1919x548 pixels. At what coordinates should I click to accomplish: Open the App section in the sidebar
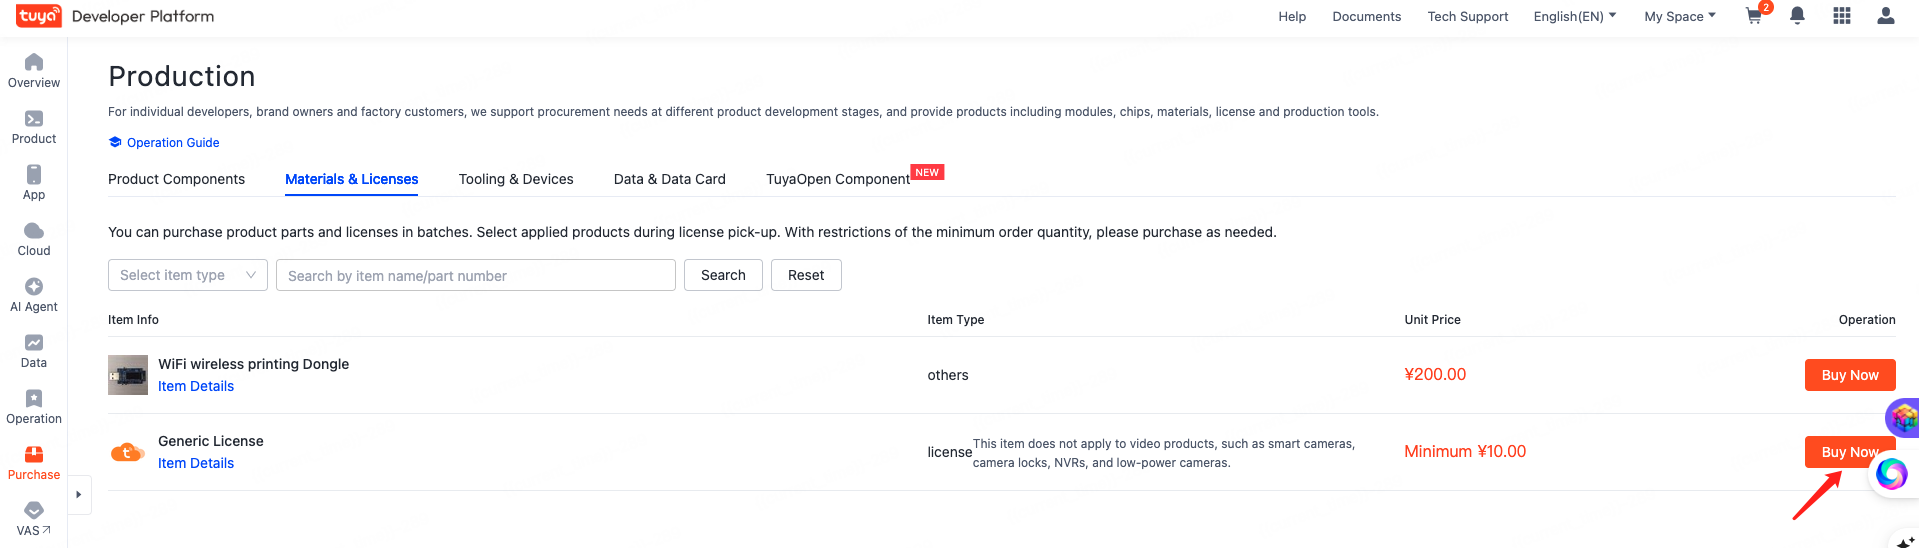34,182
